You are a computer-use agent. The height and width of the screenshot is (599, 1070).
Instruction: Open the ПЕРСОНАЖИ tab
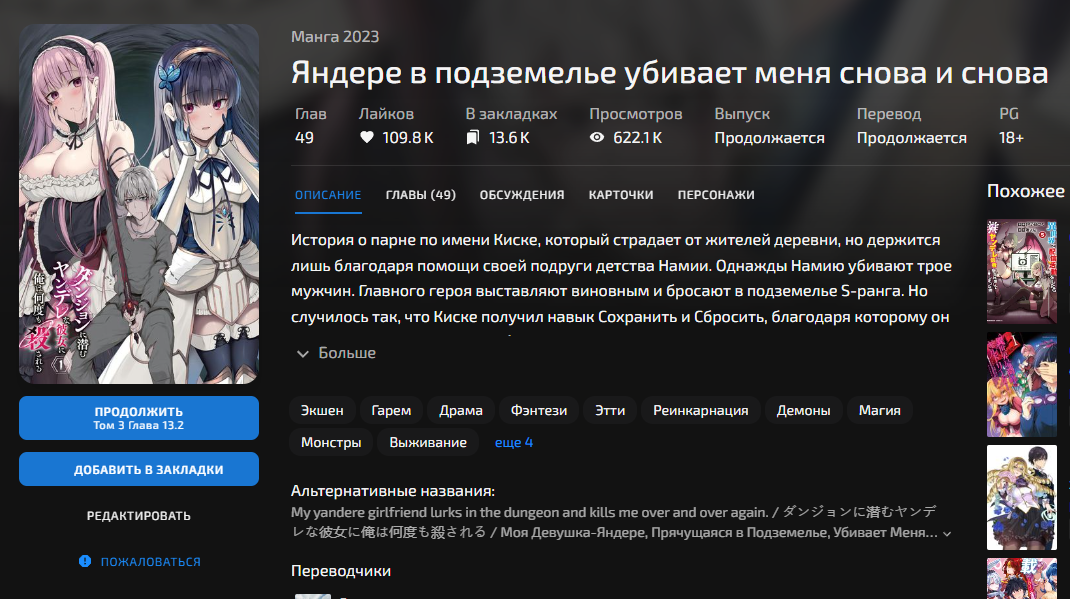coord(716,194)
